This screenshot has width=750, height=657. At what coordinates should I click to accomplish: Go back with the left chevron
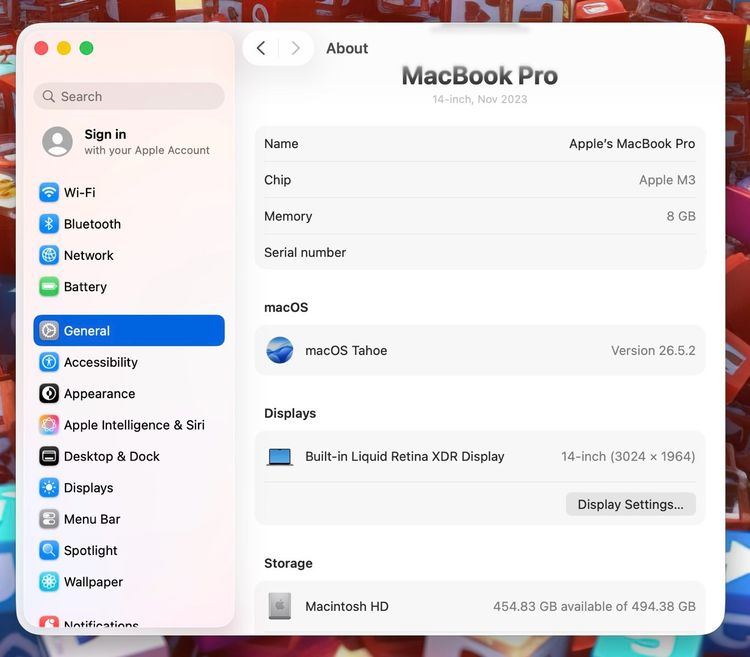261,48
